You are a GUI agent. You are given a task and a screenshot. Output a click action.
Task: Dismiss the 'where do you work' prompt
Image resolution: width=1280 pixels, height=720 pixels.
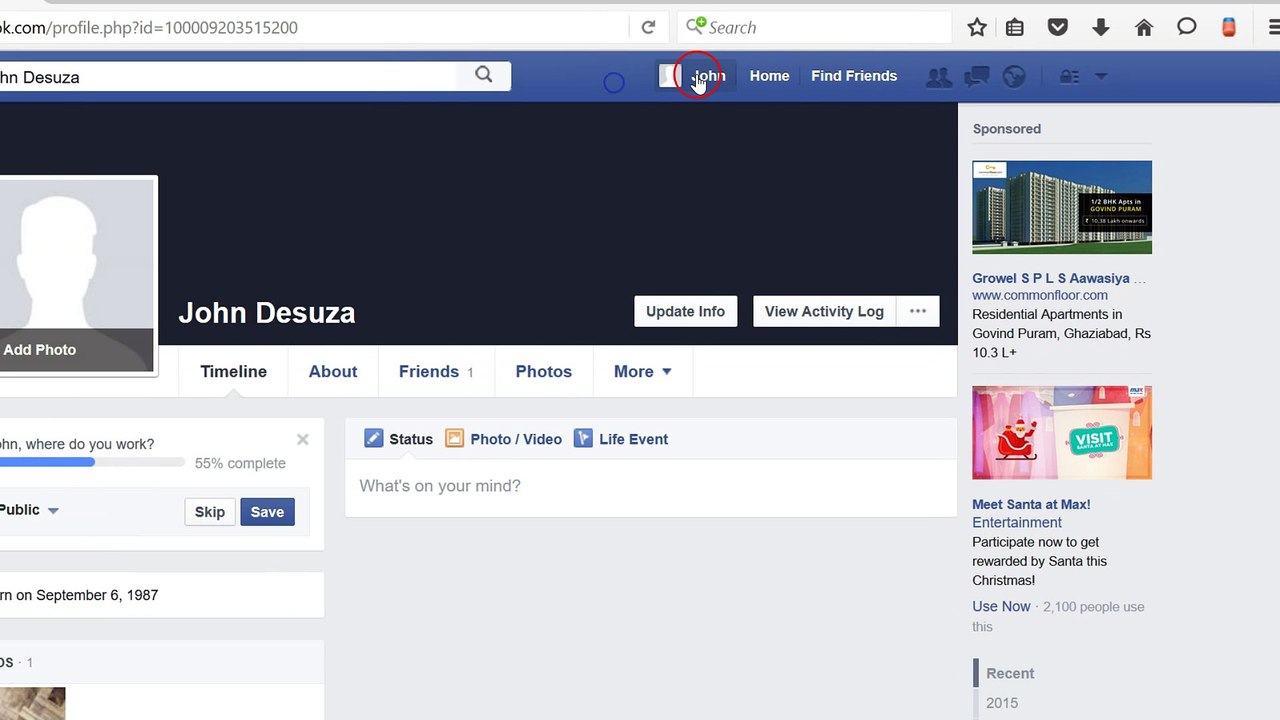pos(303,439)
